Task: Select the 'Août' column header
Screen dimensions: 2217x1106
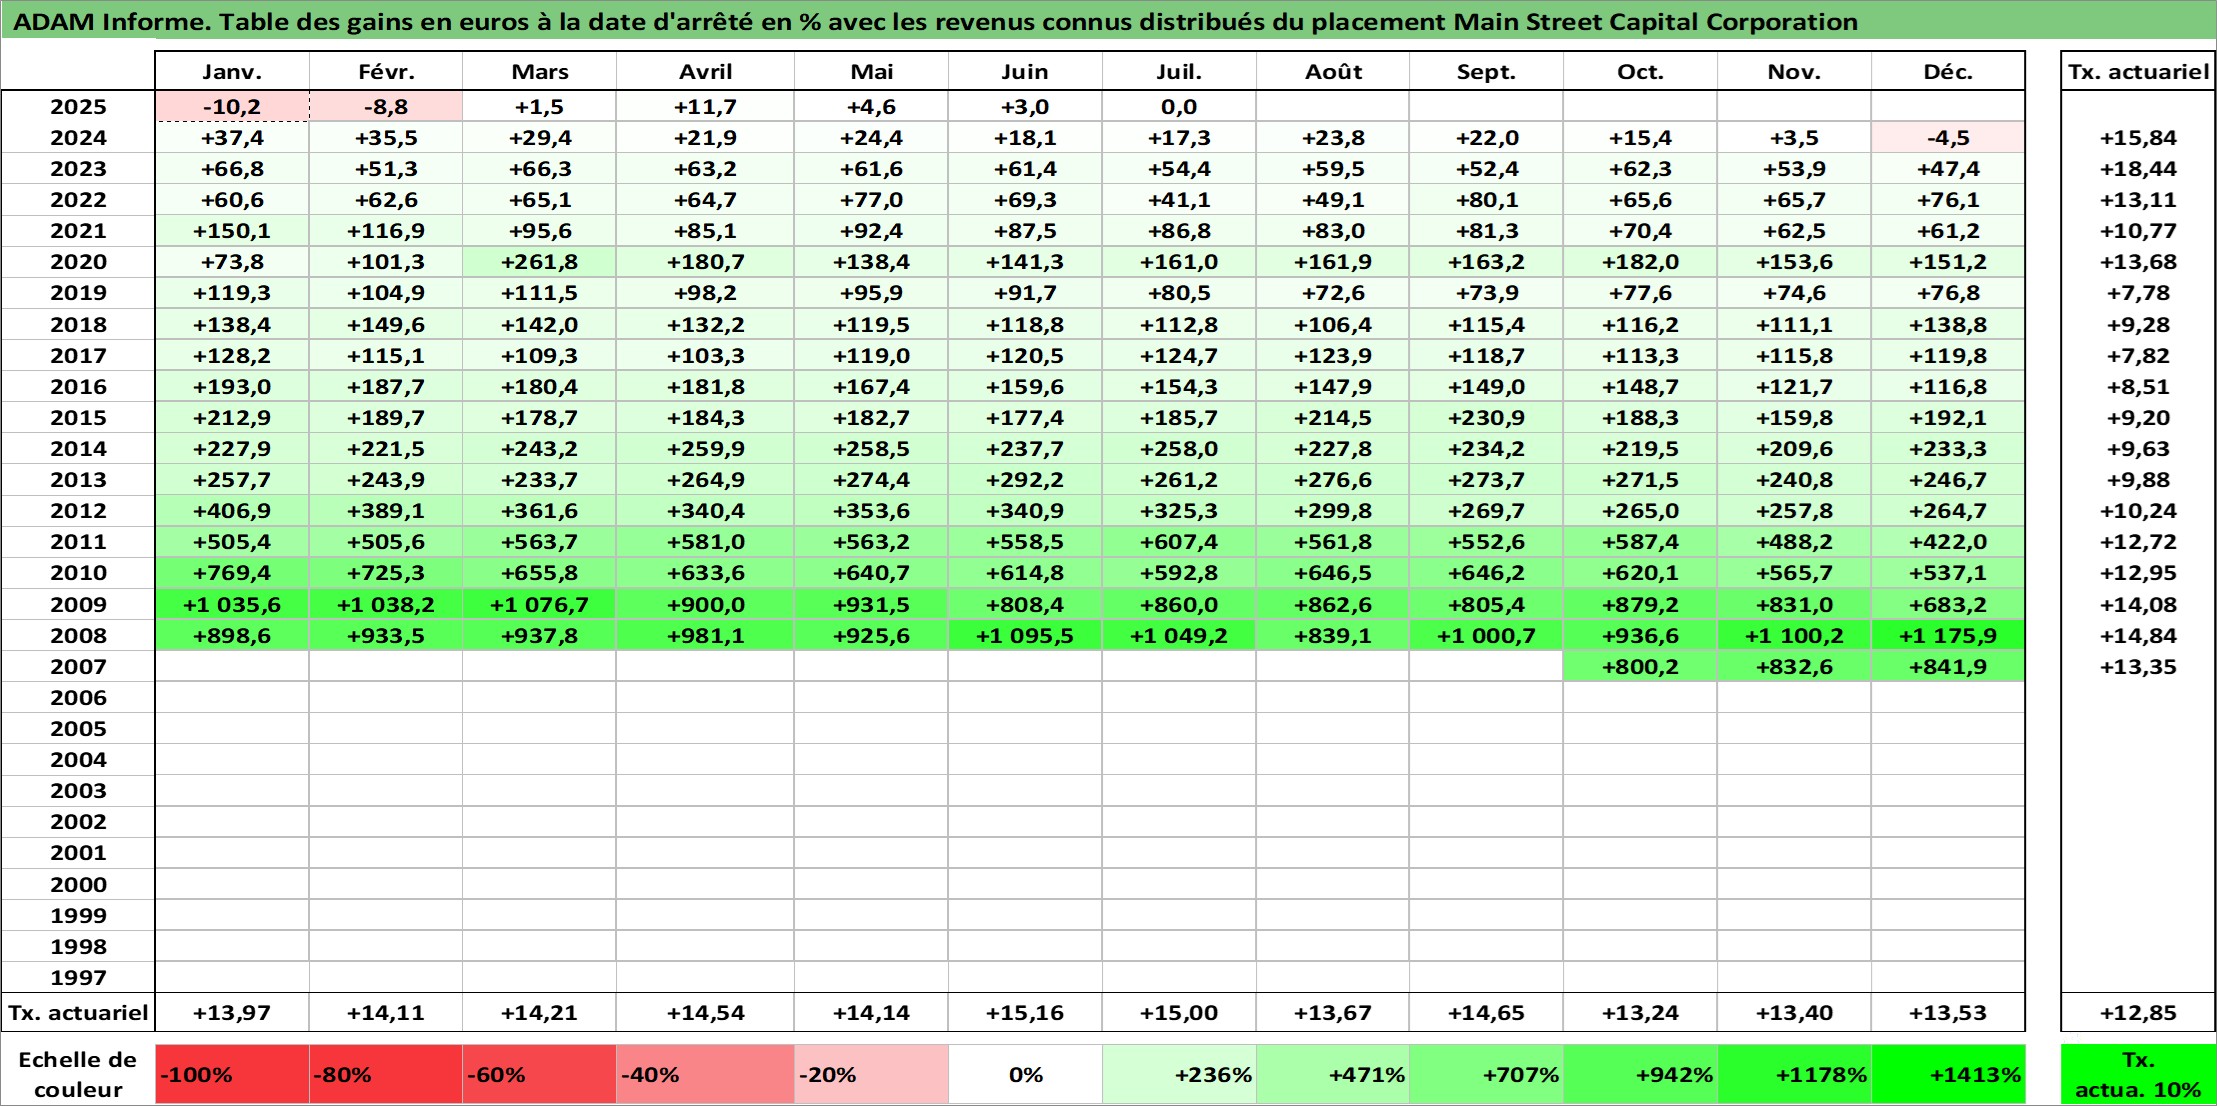Action: coord(1333,72)
